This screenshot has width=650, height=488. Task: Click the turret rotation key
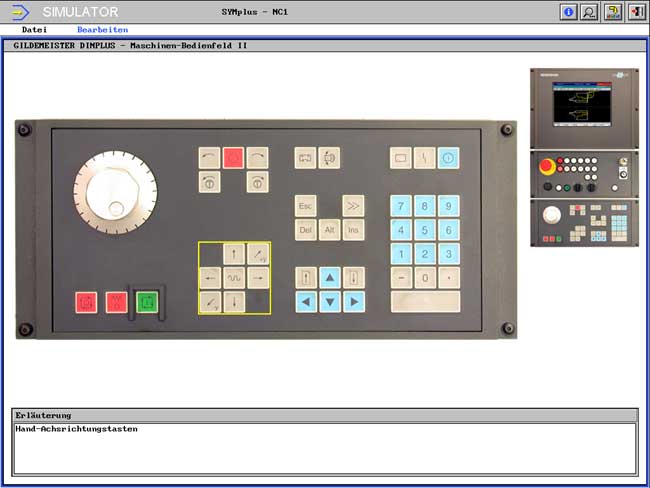coord(329,158)
